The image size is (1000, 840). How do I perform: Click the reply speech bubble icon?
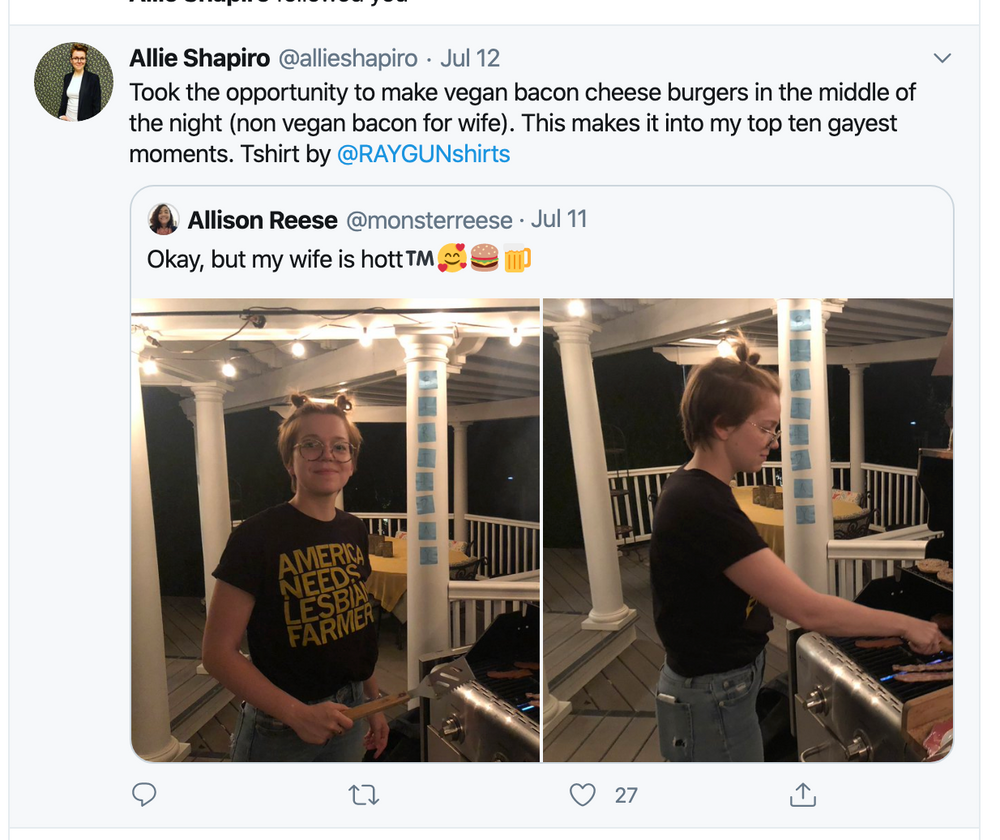145,795
